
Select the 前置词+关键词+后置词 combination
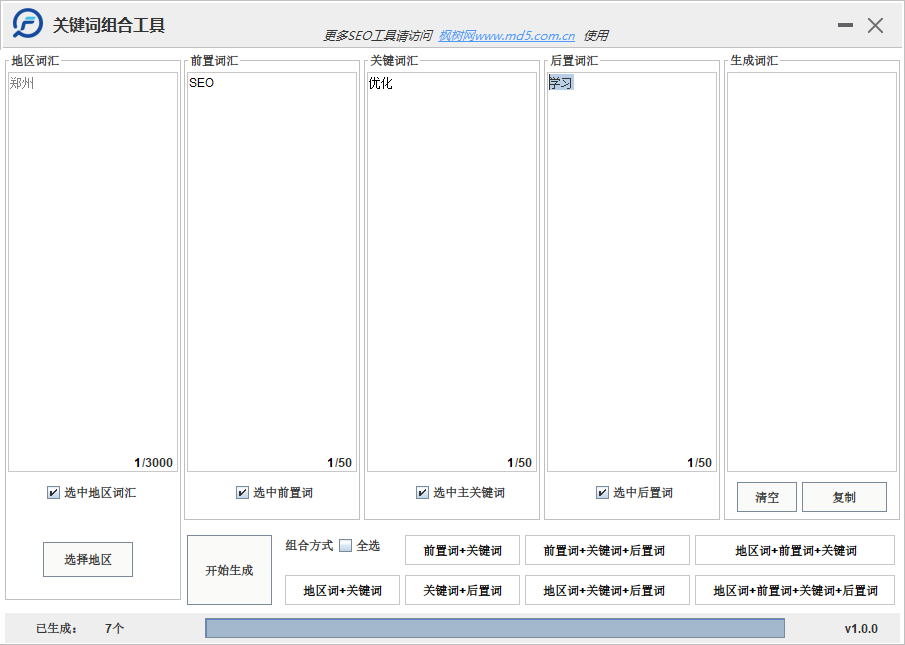click(x=607, y=550)
